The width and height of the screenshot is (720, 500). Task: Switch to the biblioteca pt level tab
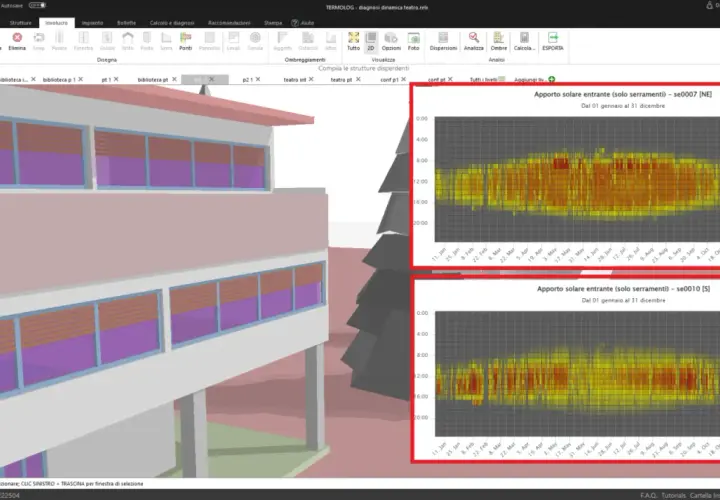153,79
